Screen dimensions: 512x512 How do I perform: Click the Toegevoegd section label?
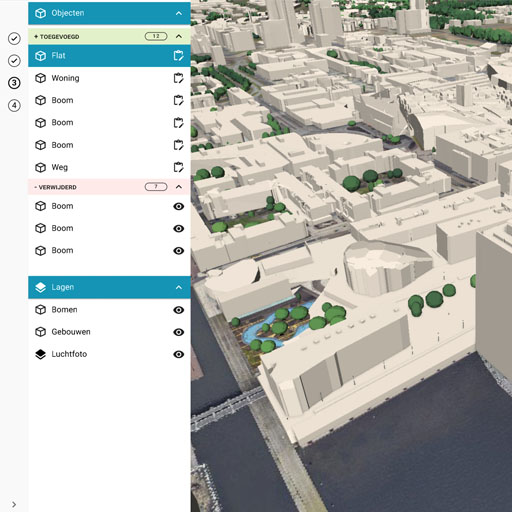point(57,37)
